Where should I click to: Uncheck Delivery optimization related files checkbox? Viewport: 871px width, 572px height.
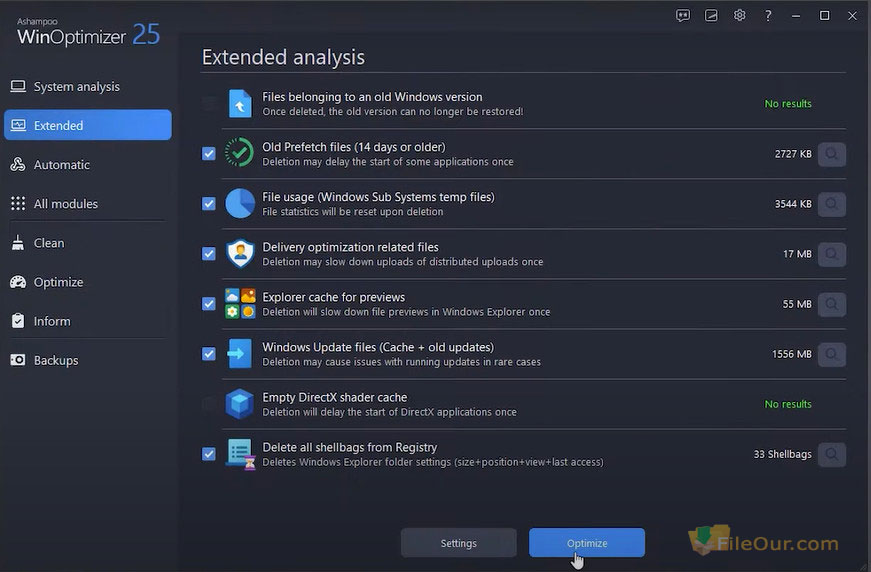tap(209, 254)
